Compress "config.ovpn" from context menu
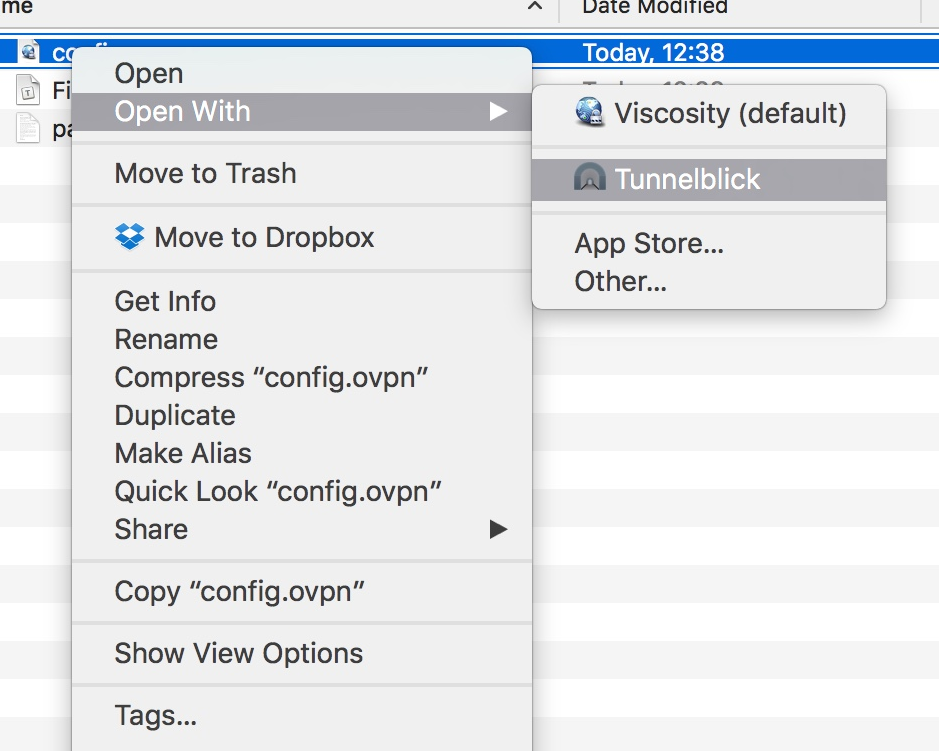Viewport: 939px width, 751px height. [271, 377]
